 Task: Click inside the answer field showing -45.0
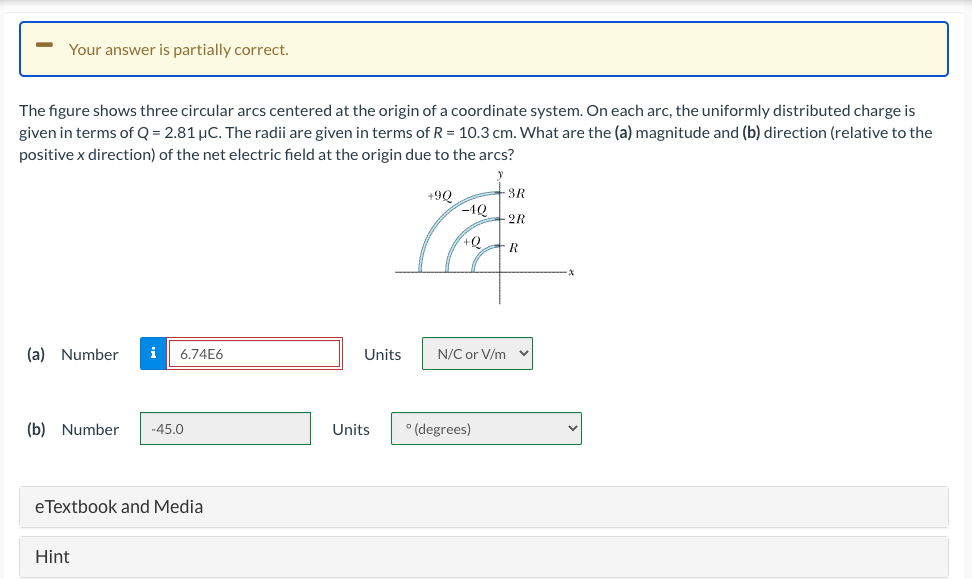click(x=225, y=428)
